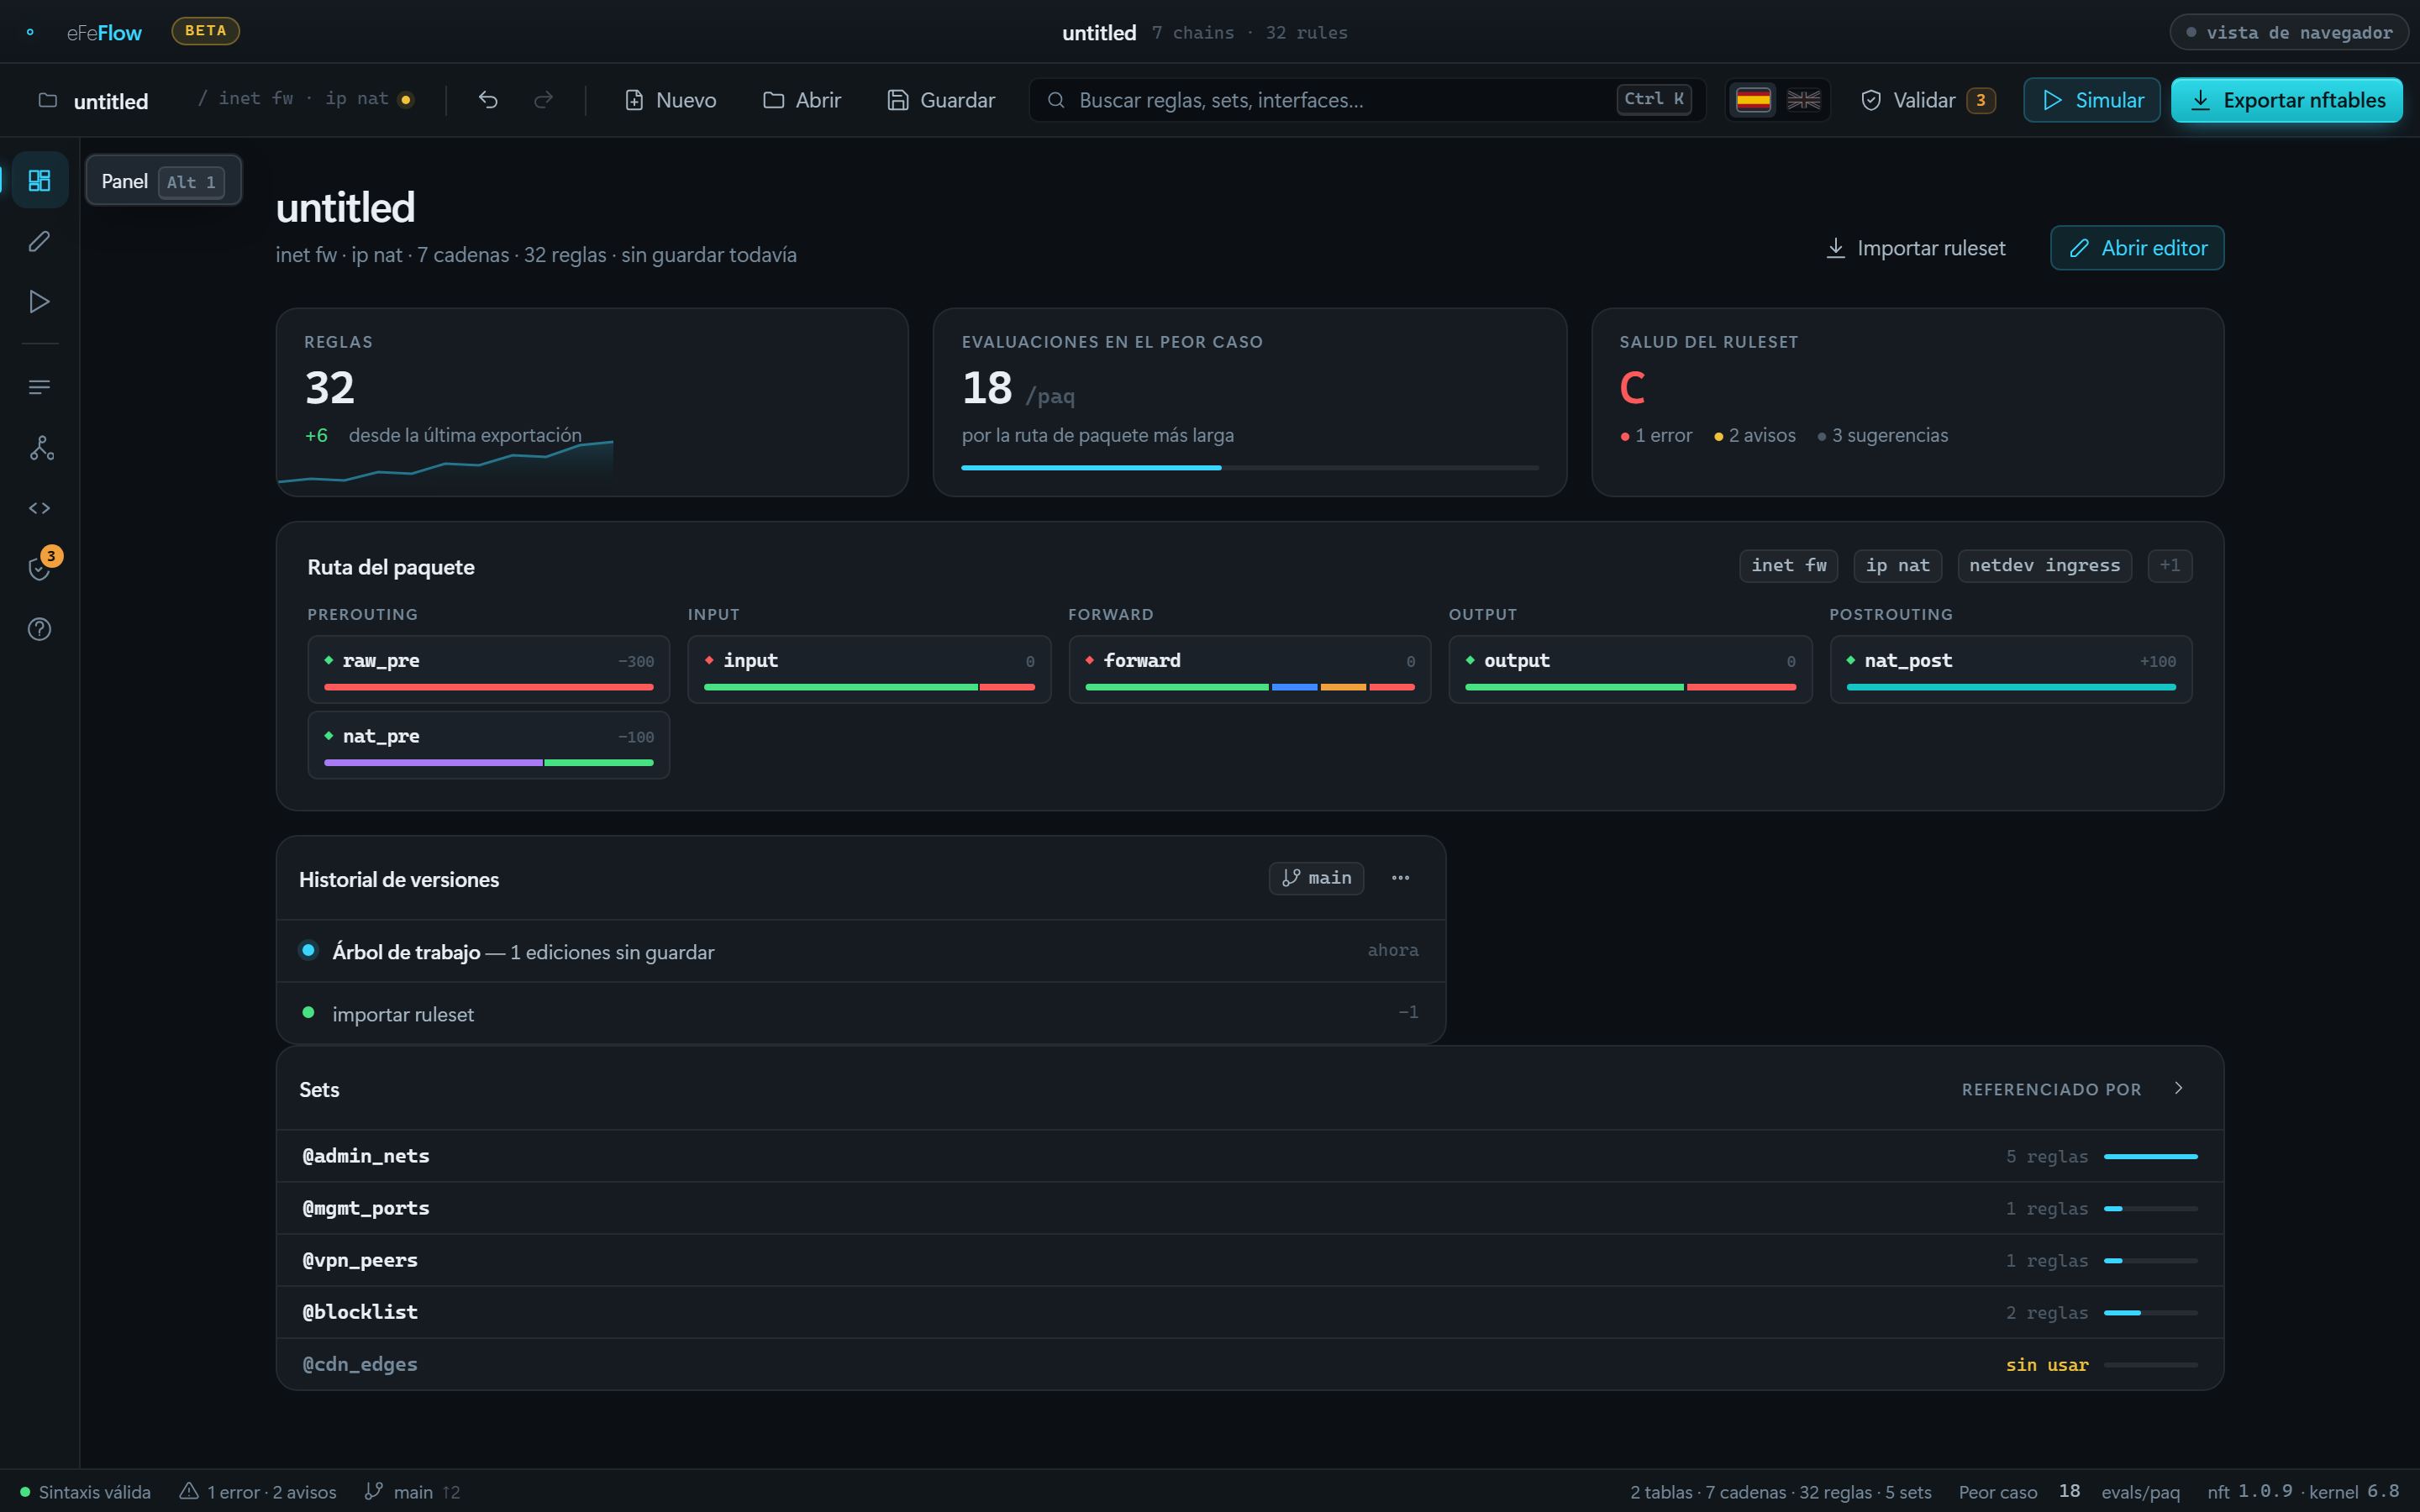Click the warning triangle in status bar
Viewport: 2420px width, 1512px height.
(189, 1491)
